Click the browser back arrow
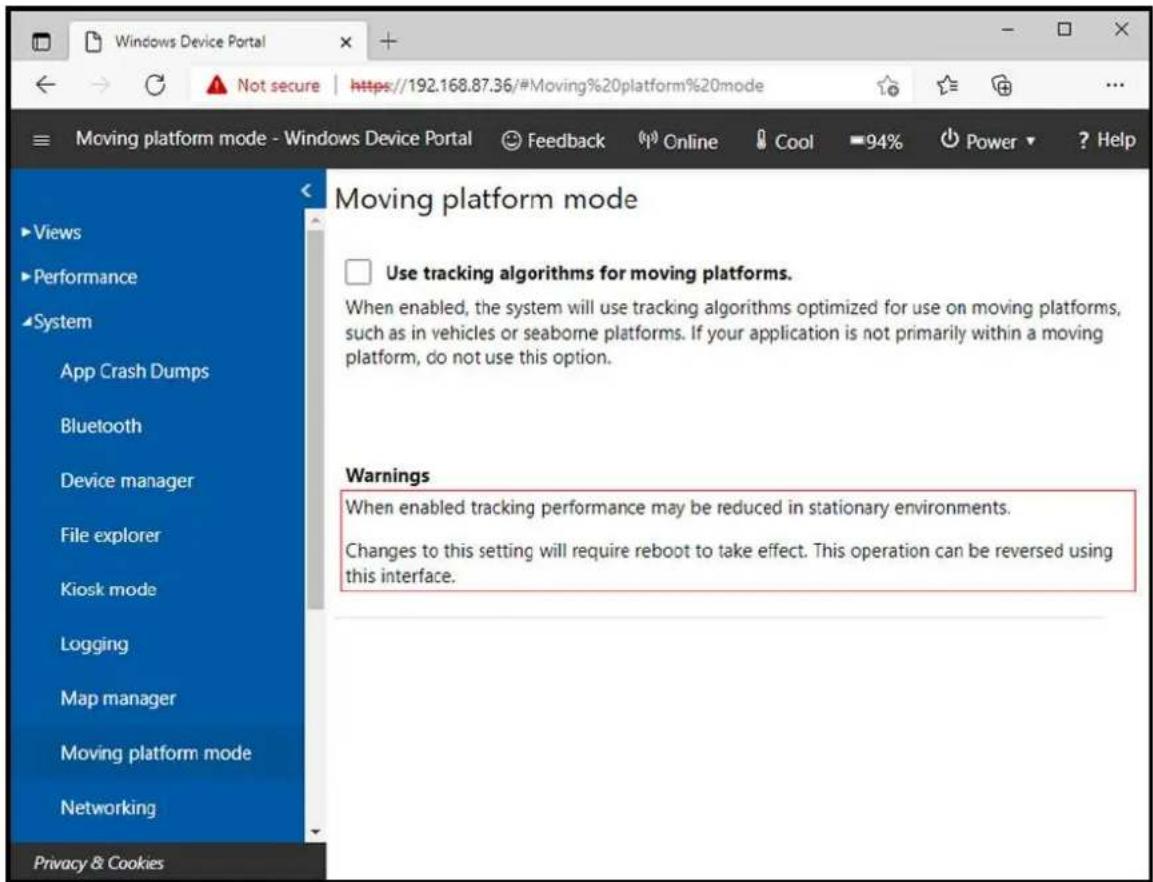This screenshot has width=1153, height=882. pyautogui.click(x=46, y=85)
